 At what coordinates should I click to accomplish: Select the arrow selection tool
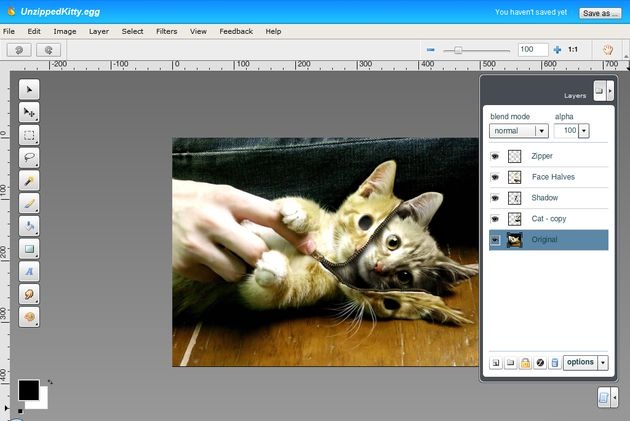pyautogui.click(x=29, y=89)
